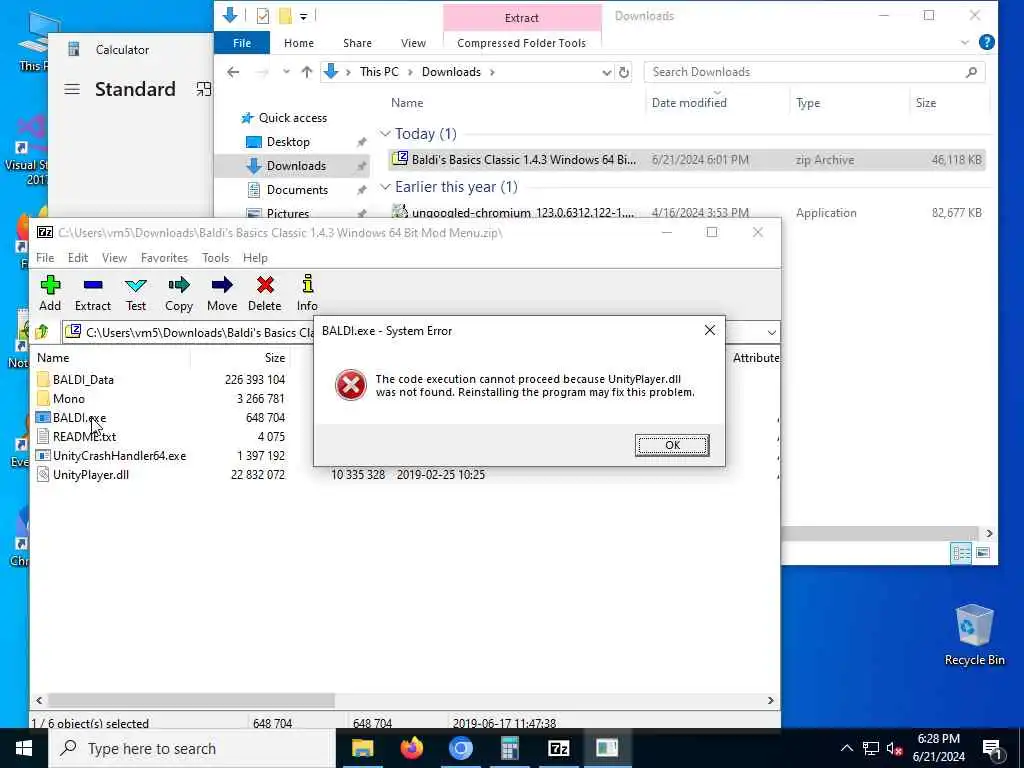Click the Extract icon in 7-Zip toolbar
1024x768 pixels.
93,293
